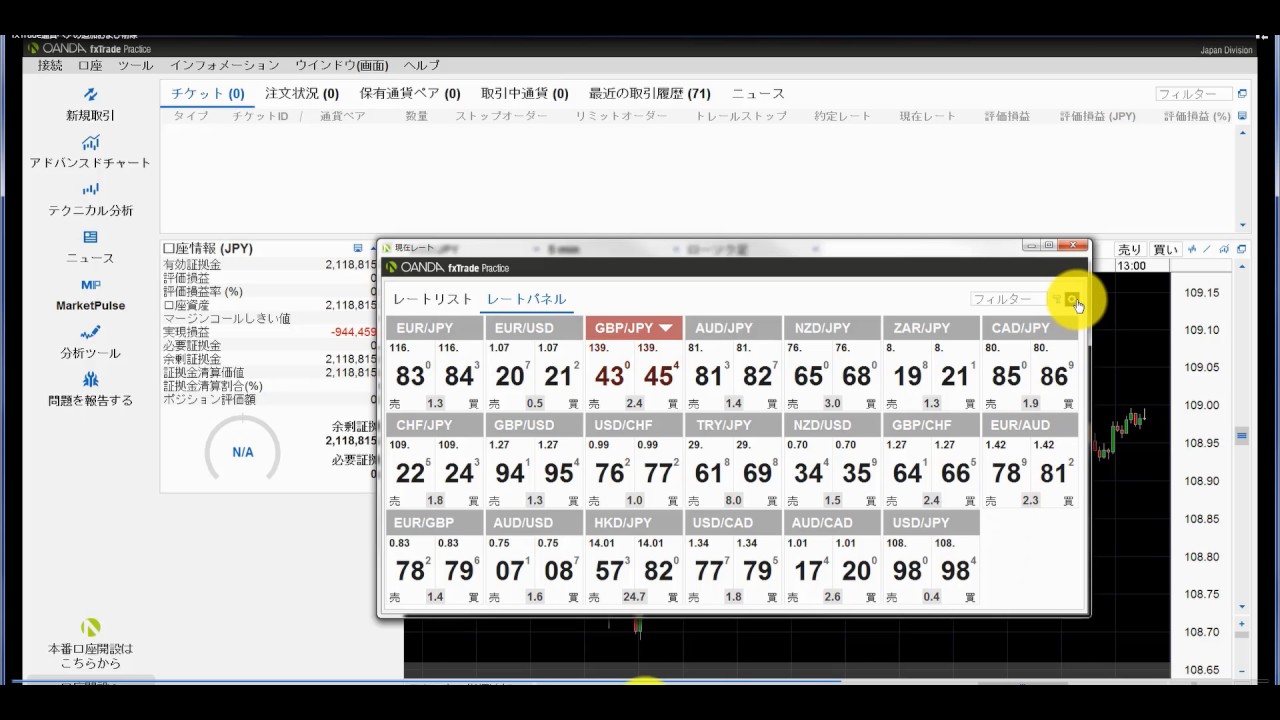The image size is (1280, 720).
Task: Click the column settings icon in the table header
Action: [1242, 116]
